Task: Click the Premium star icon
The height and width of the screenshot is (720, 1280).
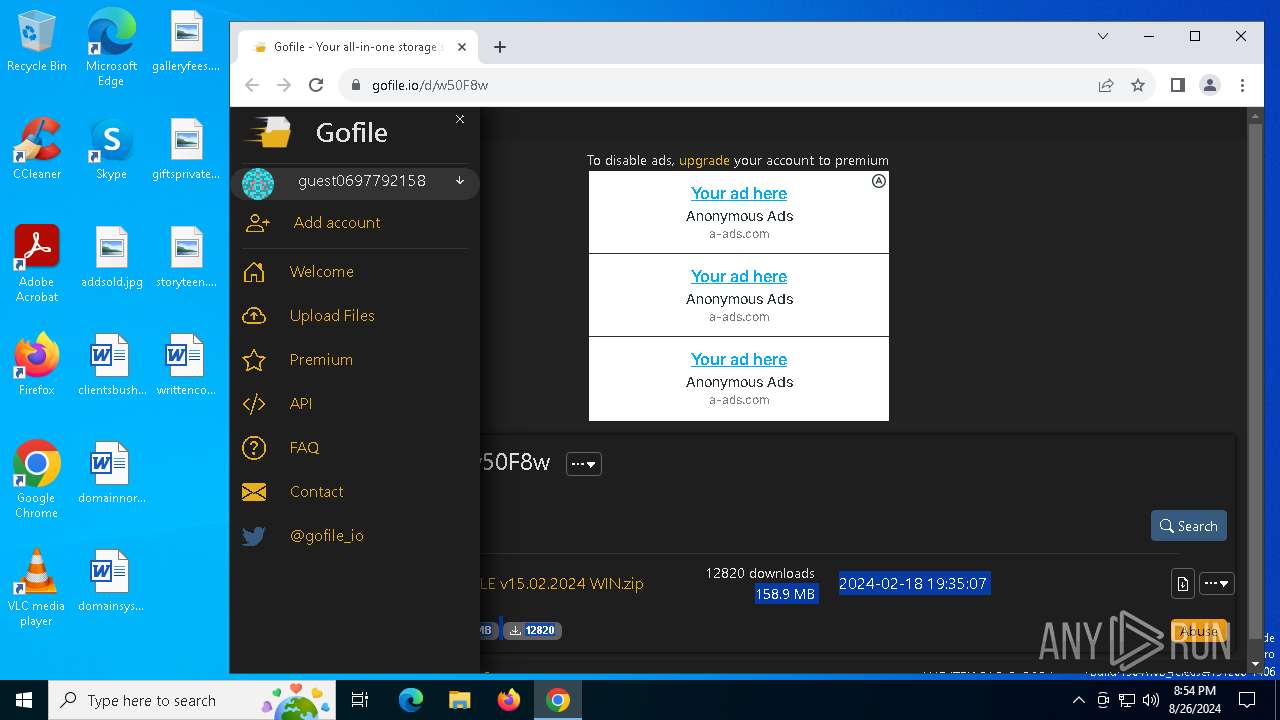Action: pos(254,360)
